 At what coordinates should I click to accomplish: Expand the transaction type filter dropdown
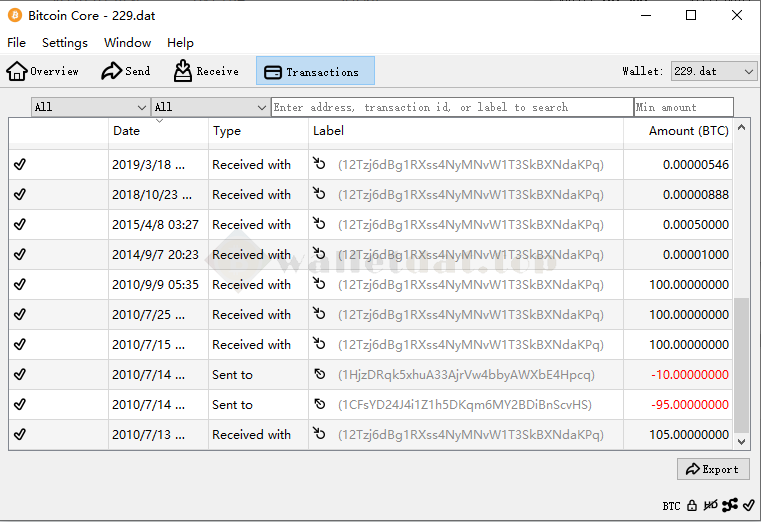click(x=210, y=107)
